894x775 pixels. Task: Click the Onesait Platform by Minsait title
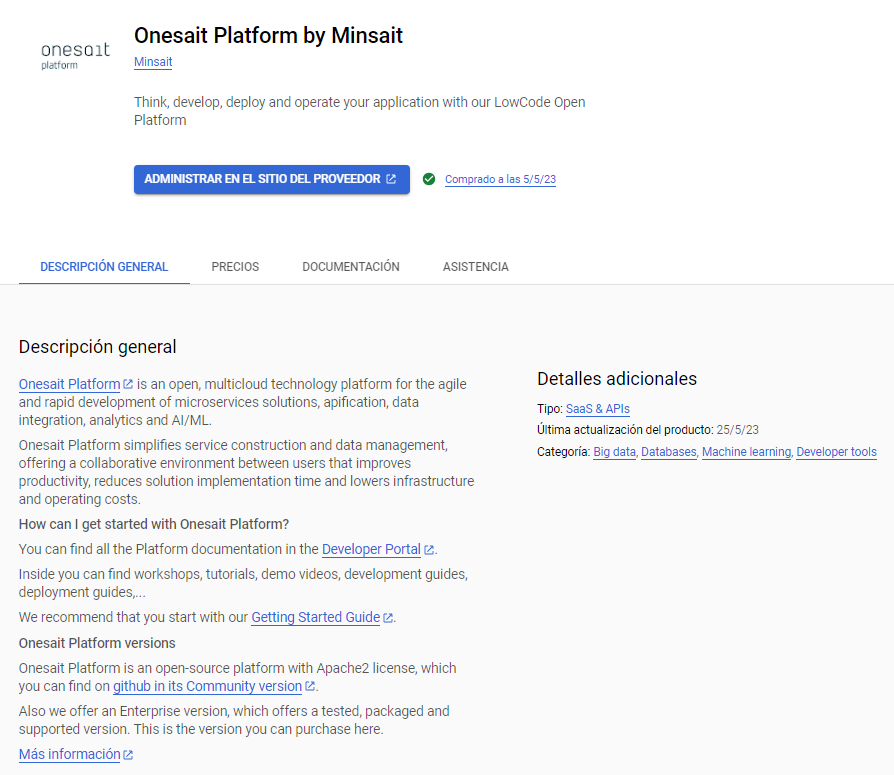pos(268,35)
